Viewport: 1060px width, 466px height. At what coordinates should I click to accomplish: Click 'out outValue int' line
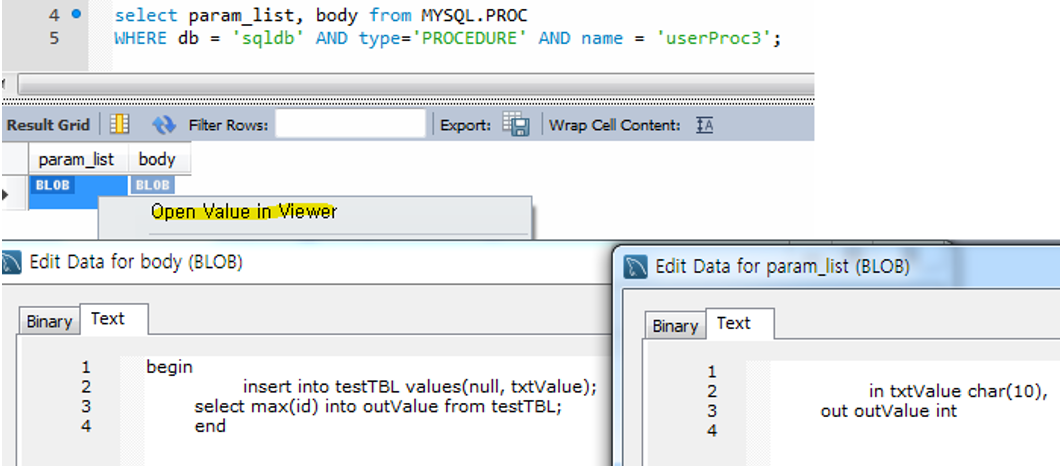[x=888, y=411]
